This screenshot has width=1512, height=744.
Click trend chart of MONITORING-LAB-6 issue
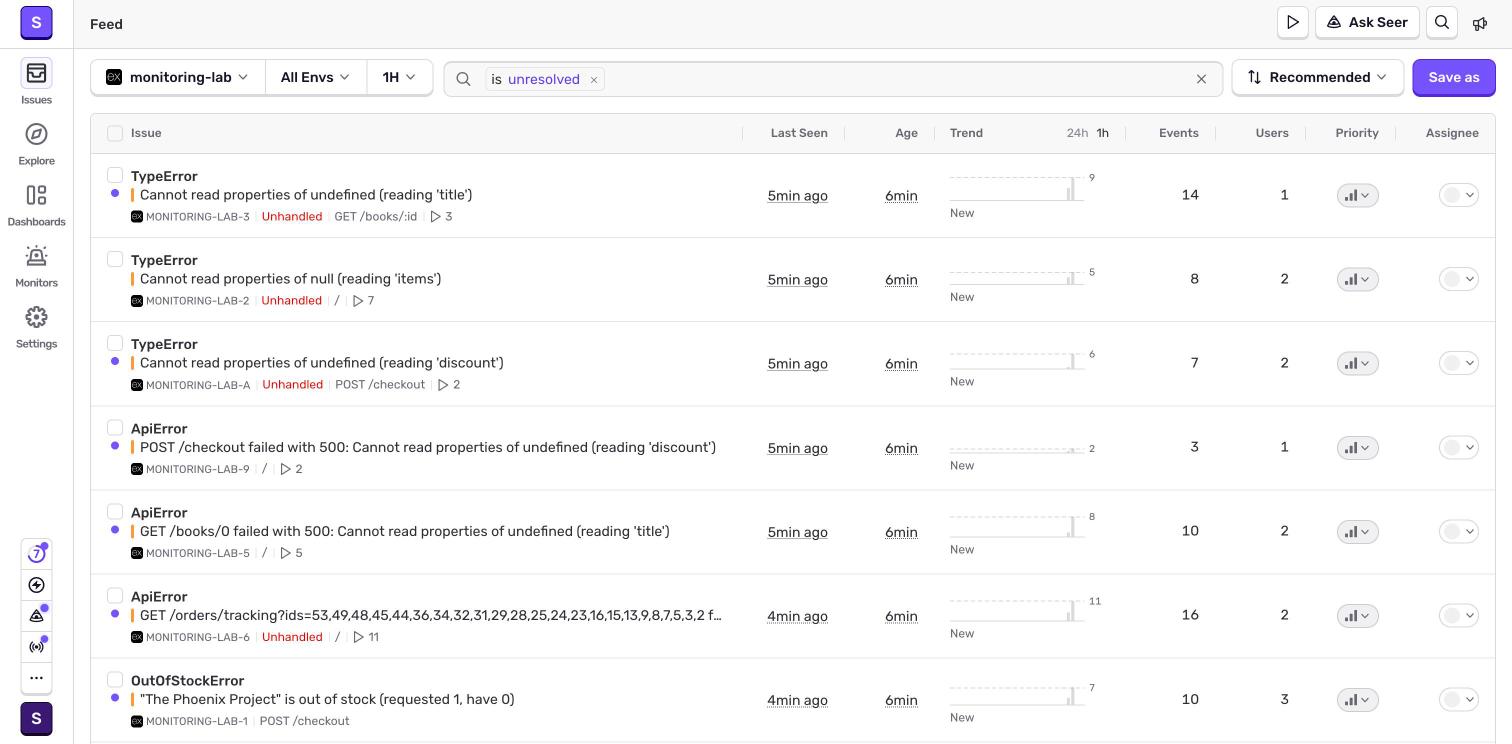point(1017,610)
